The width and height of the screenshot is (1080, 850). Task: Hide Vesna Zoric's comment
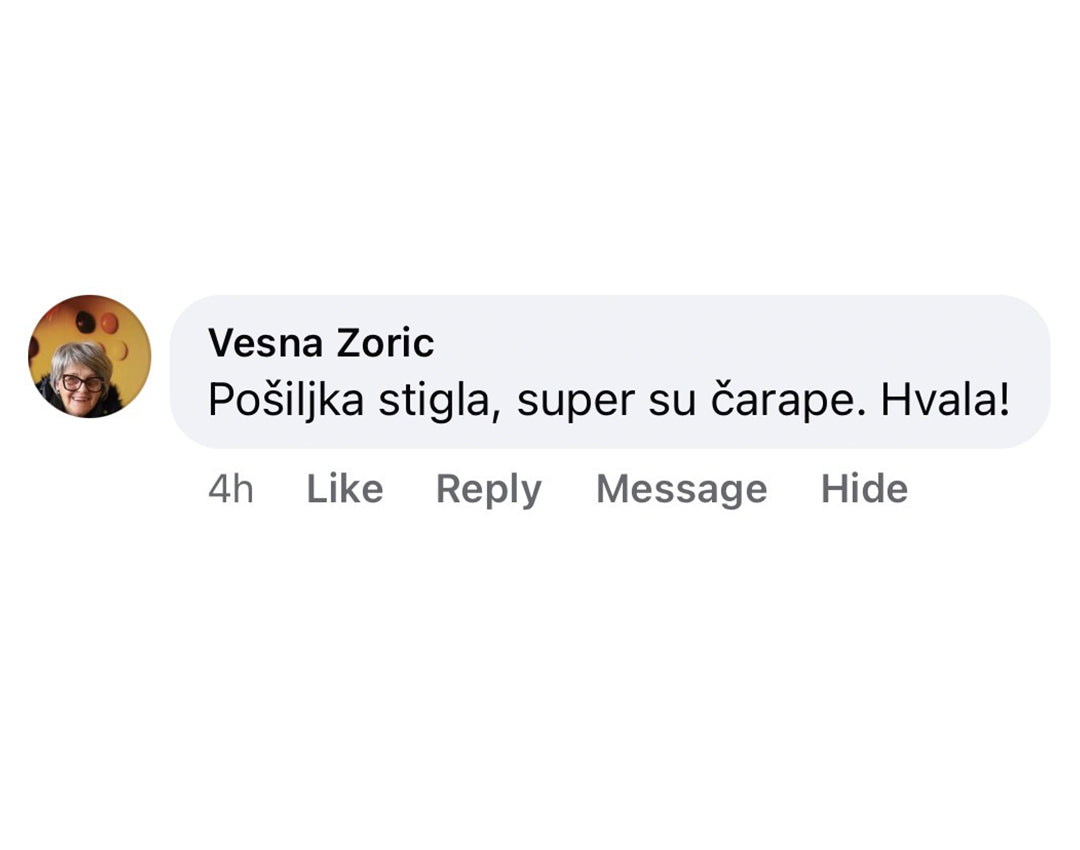(x=864, y=489)
